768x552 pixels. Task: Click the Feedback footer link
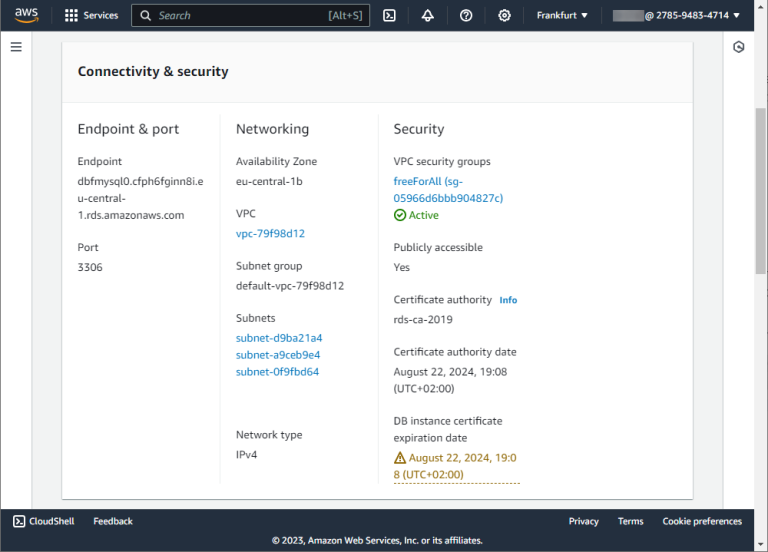[x=113, y=521]
